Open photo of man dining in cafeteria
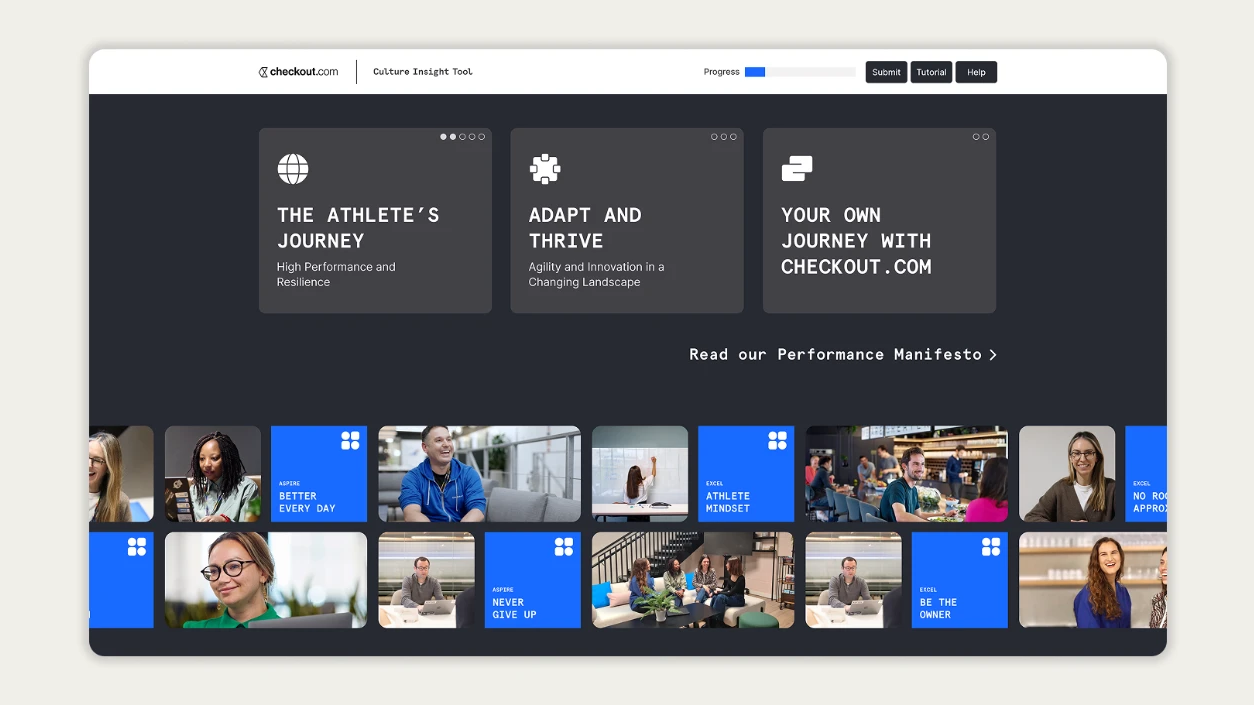This screenshot has height=705, width=1254. [906, 474]
